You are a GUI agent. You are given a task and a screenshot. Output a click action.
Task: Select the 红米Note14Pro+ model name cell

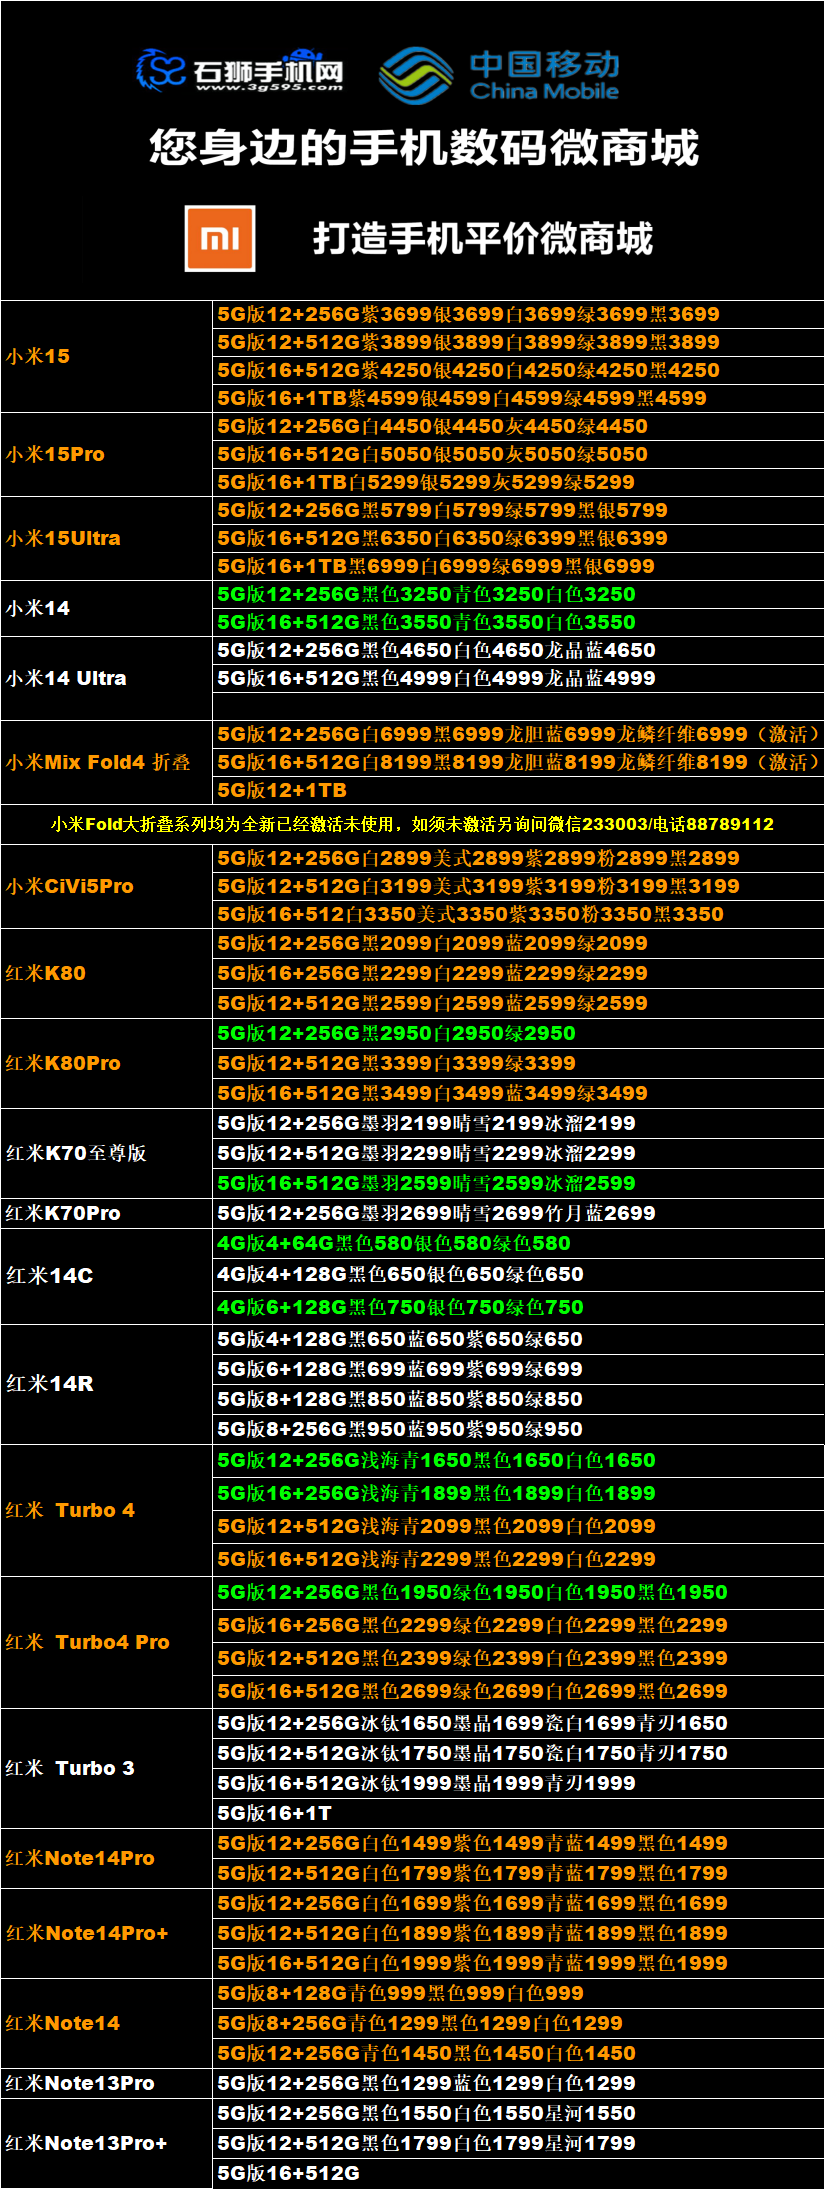[107, 1933]
